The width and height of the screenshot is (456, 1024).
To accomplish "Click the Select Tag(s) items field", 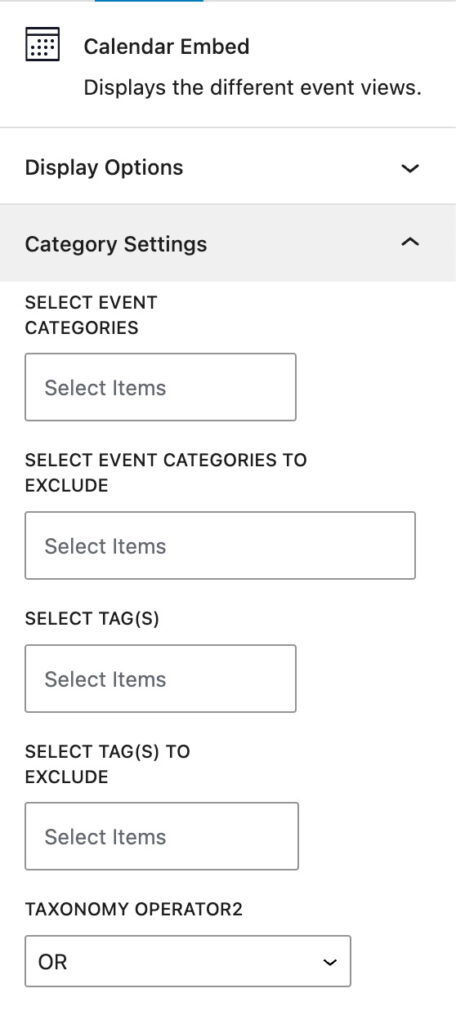I will coord(160,679).
